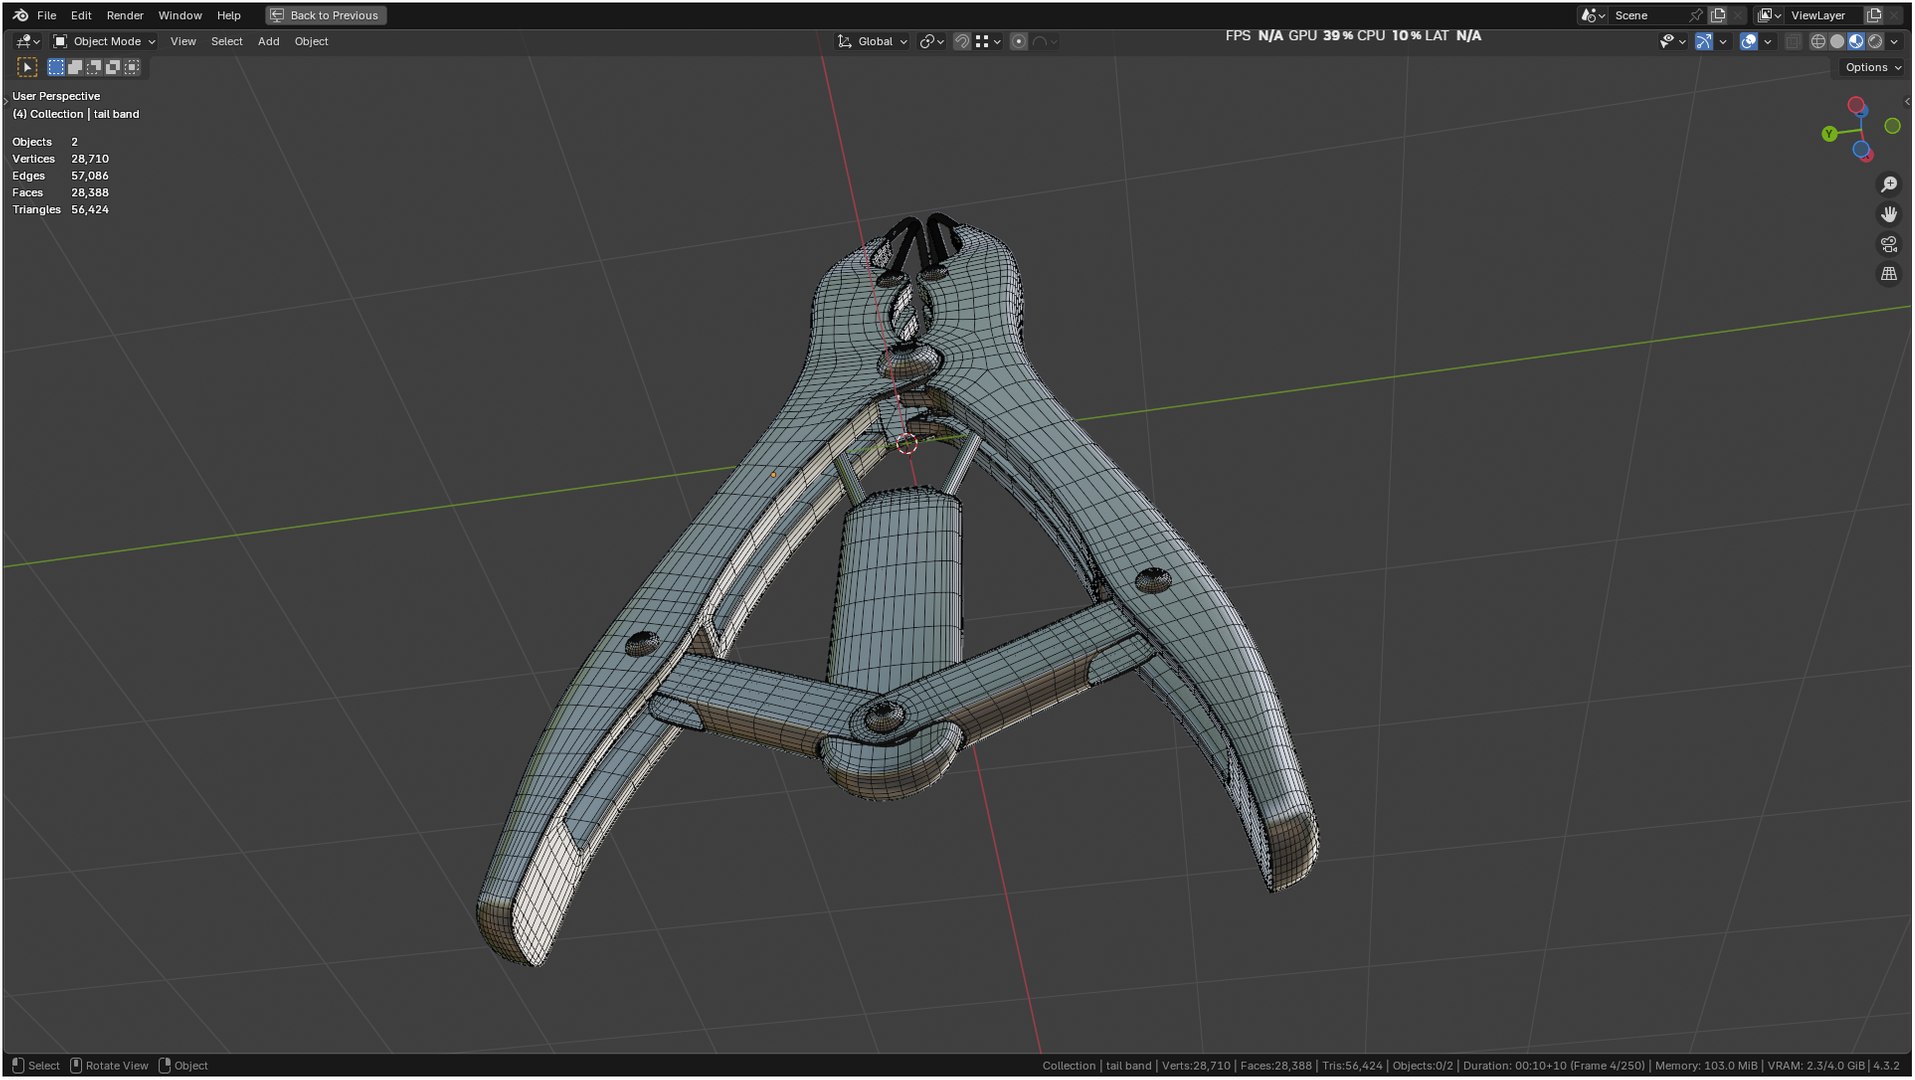Choose the Invert selection mode icon
The height and width of the screenshot is (1080, 1915).
tap(113, 67)
